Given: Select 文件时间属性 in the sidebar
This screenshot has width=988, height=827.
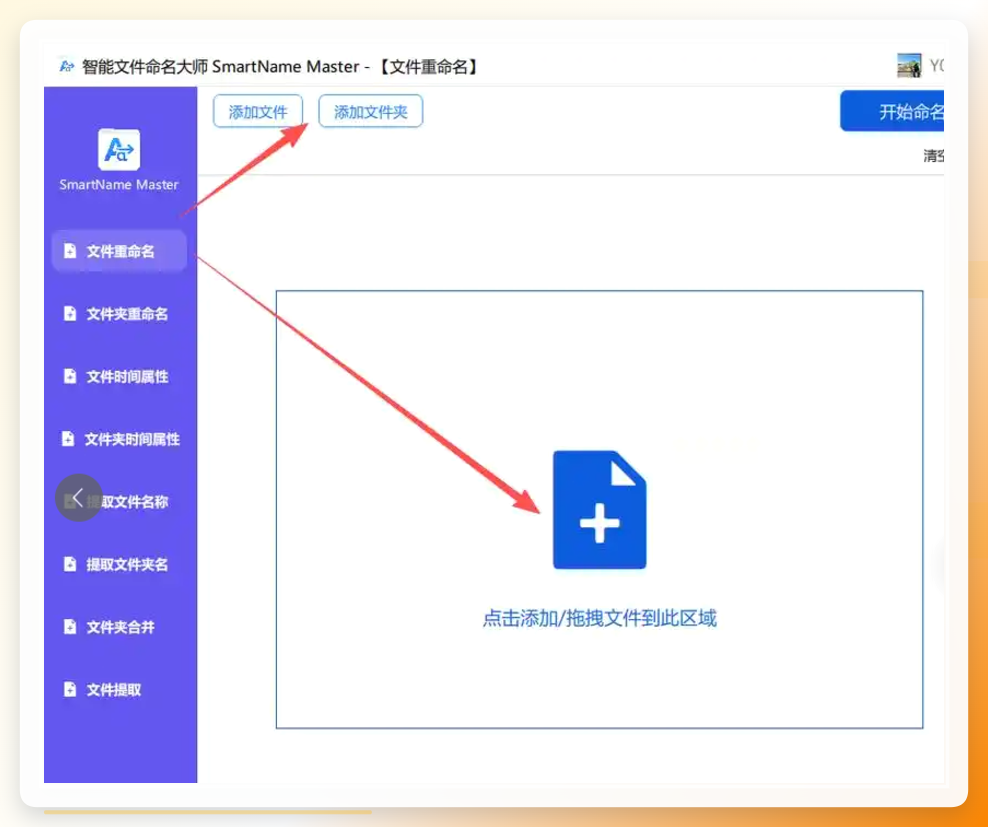Looking at the screenshot, I should click(119, 376).
